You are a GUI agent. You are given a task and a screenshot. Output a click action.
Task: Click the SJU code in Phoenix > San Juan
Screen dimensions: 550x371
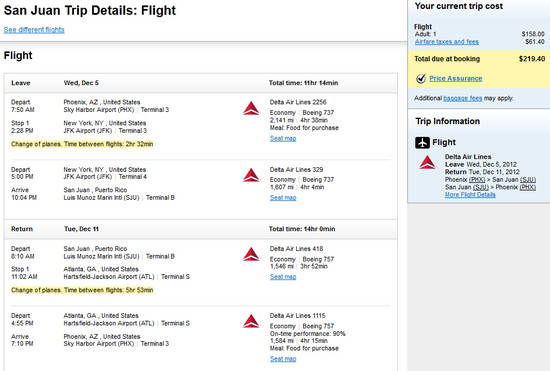(x=528, y=180)
